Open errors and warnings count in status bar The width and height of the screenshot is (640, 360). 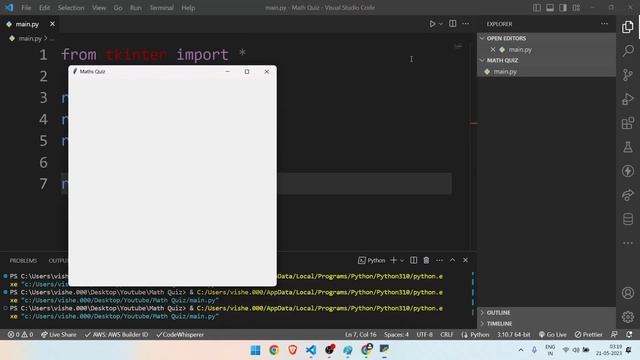click(20, 335)
